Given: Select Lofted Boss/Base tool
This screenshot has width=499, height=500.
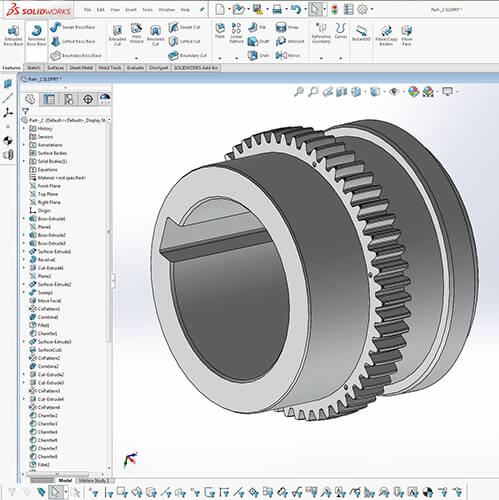Looking at the screenshot, I should (73, 41).
